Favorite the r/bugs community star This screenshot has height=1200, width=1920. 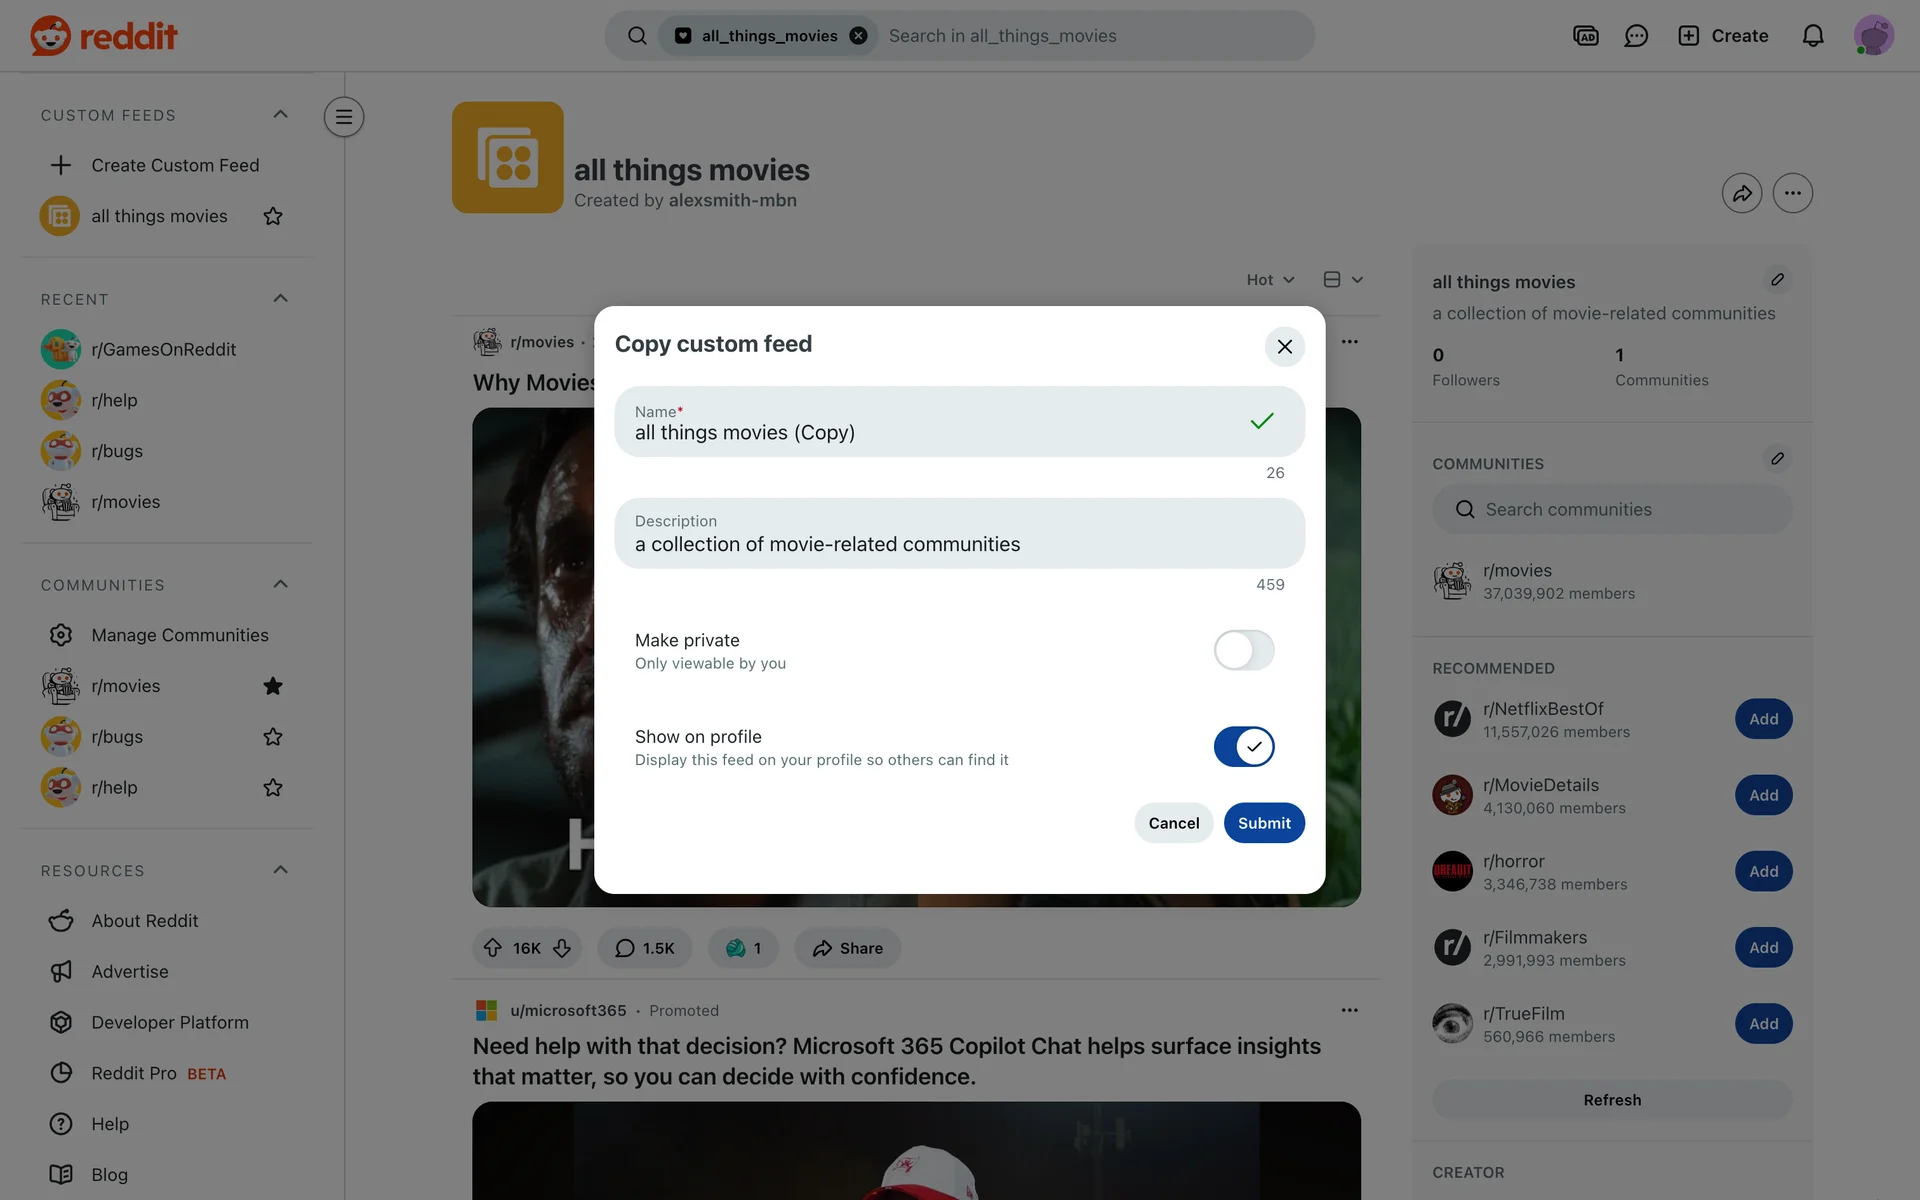(x=272, y=737)
